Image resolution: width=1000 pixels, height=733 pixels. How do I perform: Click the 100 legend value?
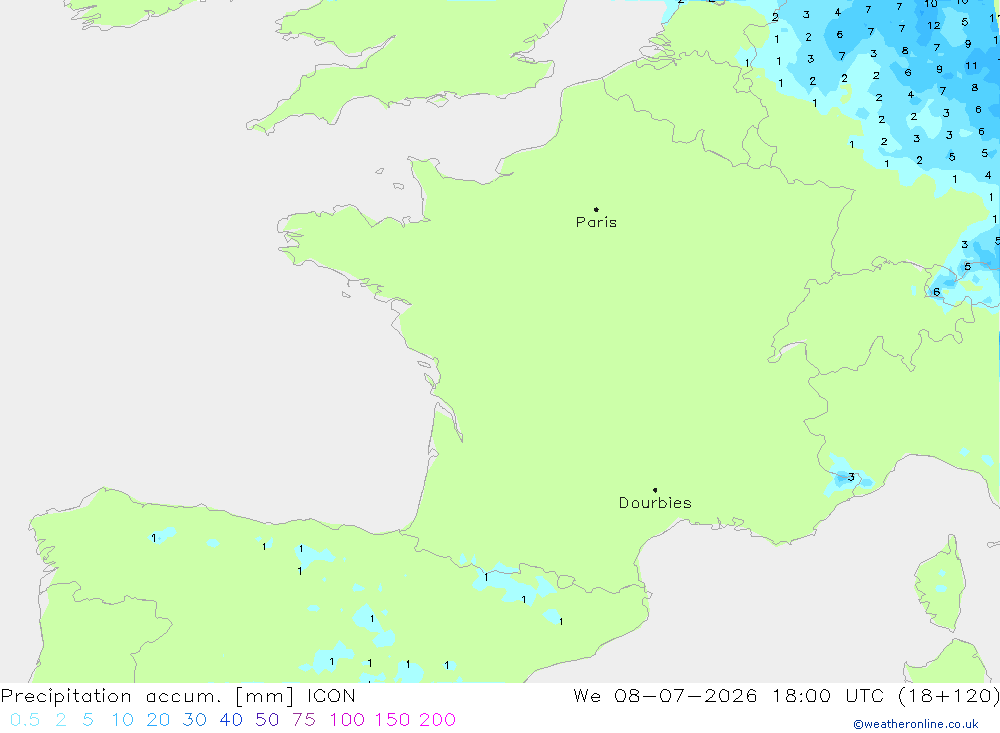[347, 720]
